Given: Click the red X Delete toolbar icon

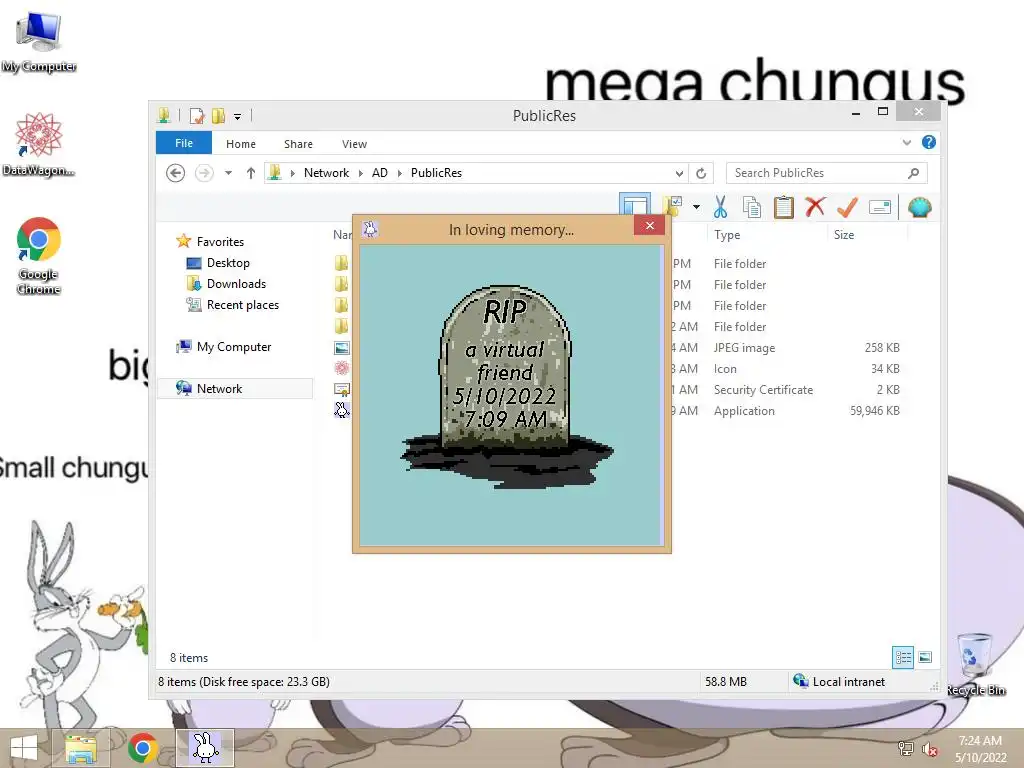Looking at the screenshot, I should [815, 207].
